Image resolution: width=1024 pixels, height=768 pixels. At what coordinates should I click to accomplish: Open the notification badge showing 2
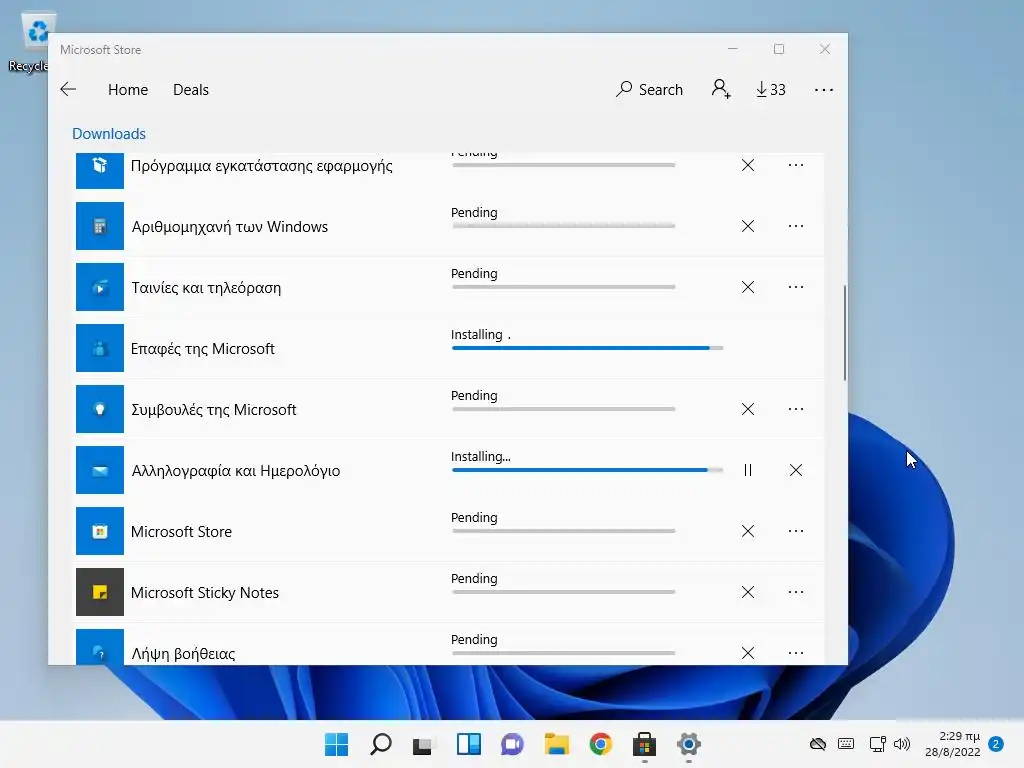997,744
